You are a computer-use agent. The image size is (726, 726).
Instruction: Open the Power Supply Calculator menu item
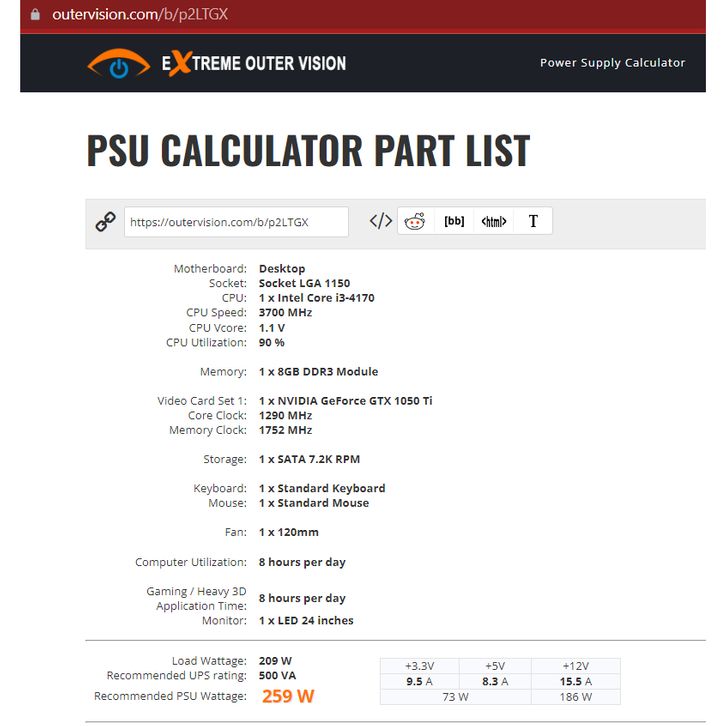[x=612, y=63]
